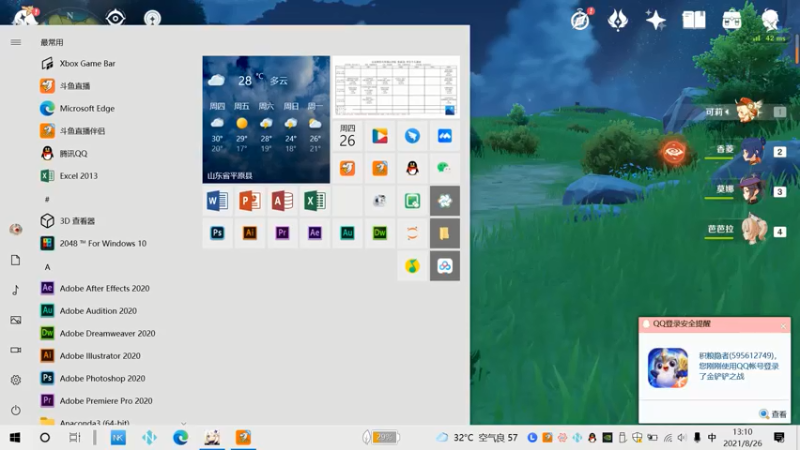This screenshot has width=800, height=450.
Task: Open Documents from the Start sidebar
Action: [x=16, y=260]
